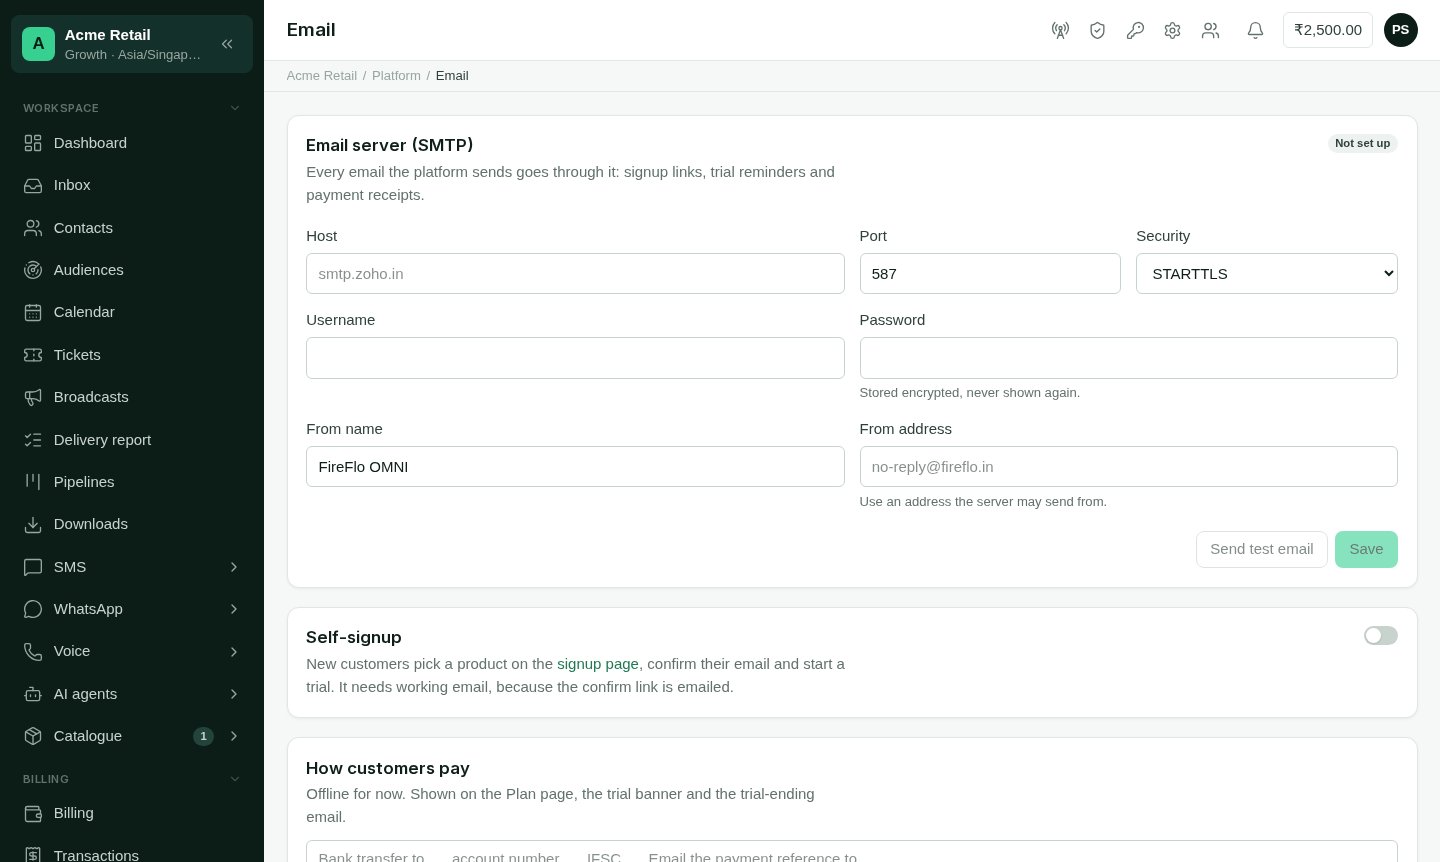Viewport: 1440px width, 862px height.
Task: Collapse the BILLING section chevron
Action: tap(235, 779)
